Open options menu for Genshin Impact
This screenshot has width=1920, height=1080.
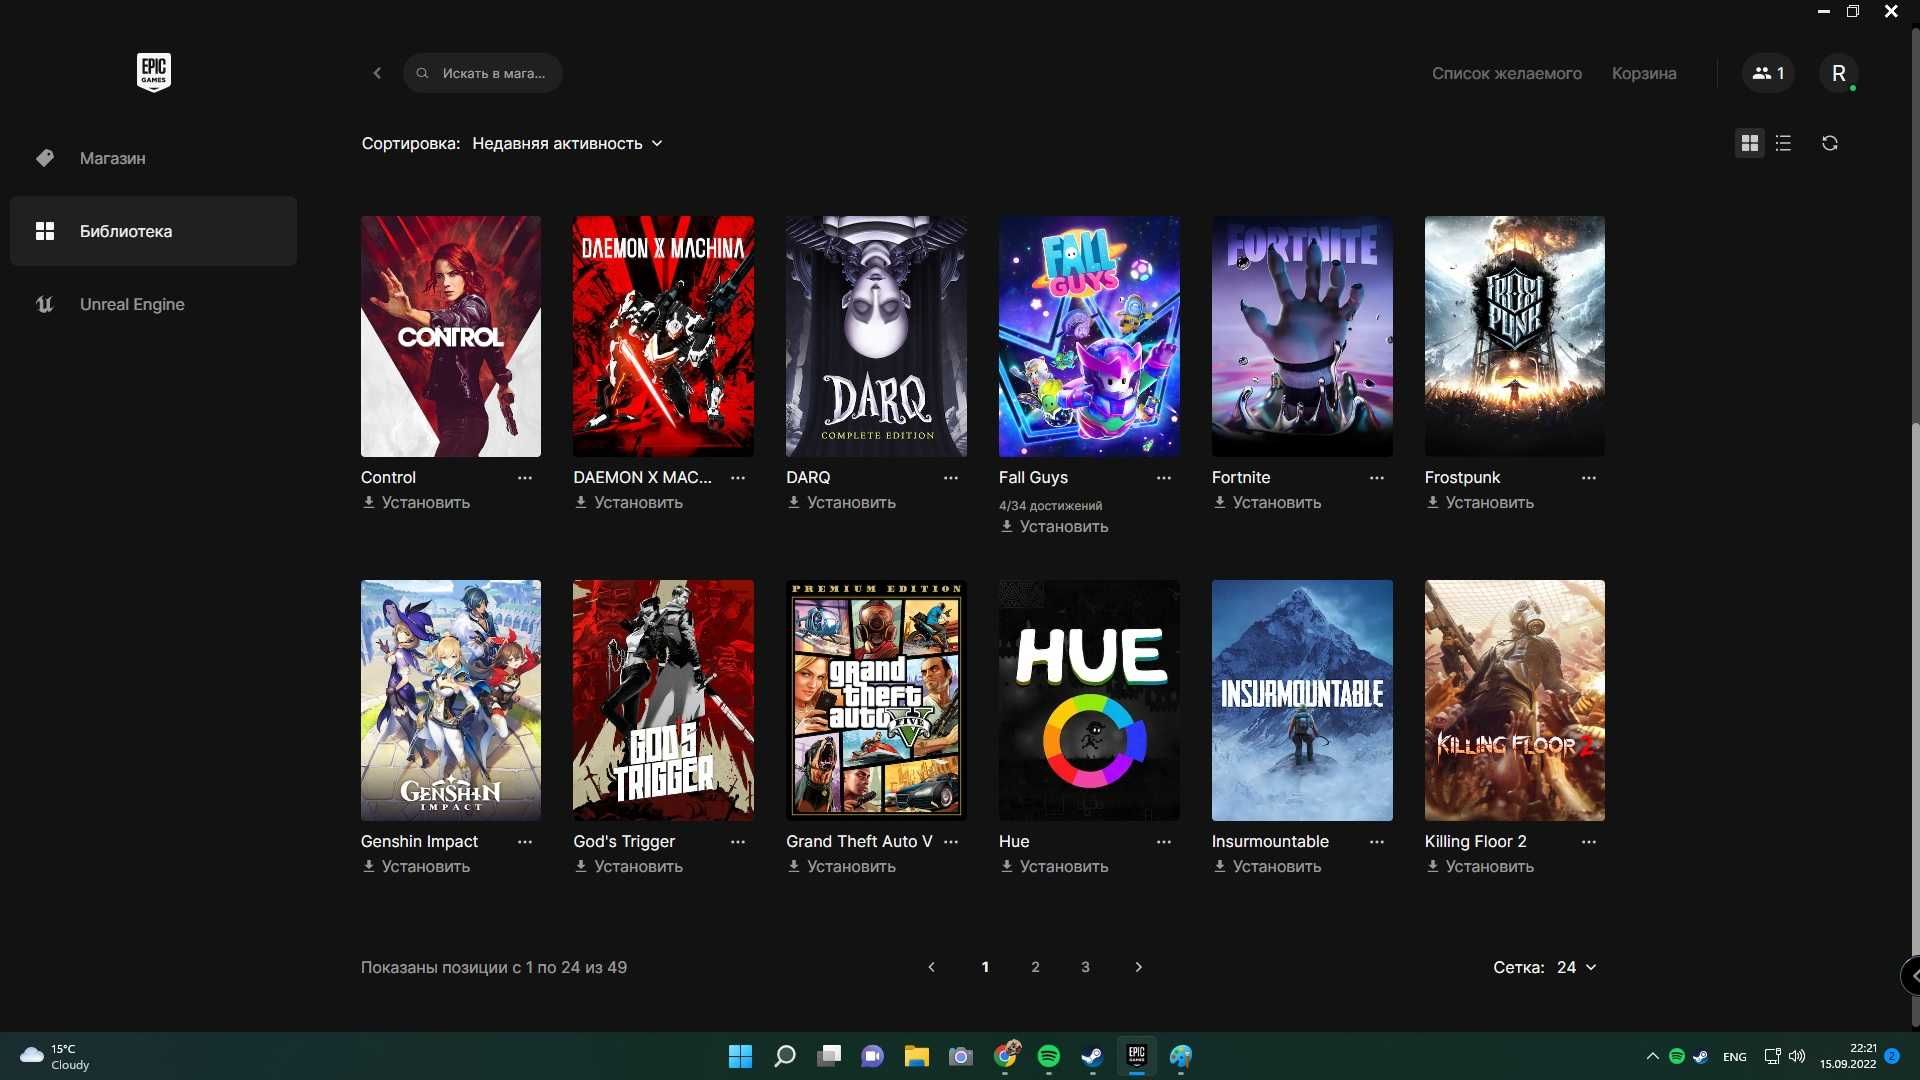tap(524, 842)
